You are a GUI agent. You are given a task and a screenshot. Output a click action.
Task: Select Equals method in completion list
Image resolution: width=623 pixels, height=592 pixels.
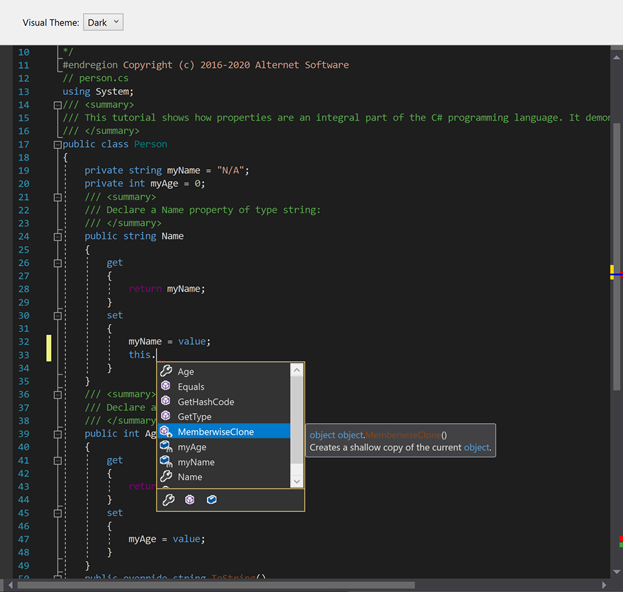click(224, 387)
